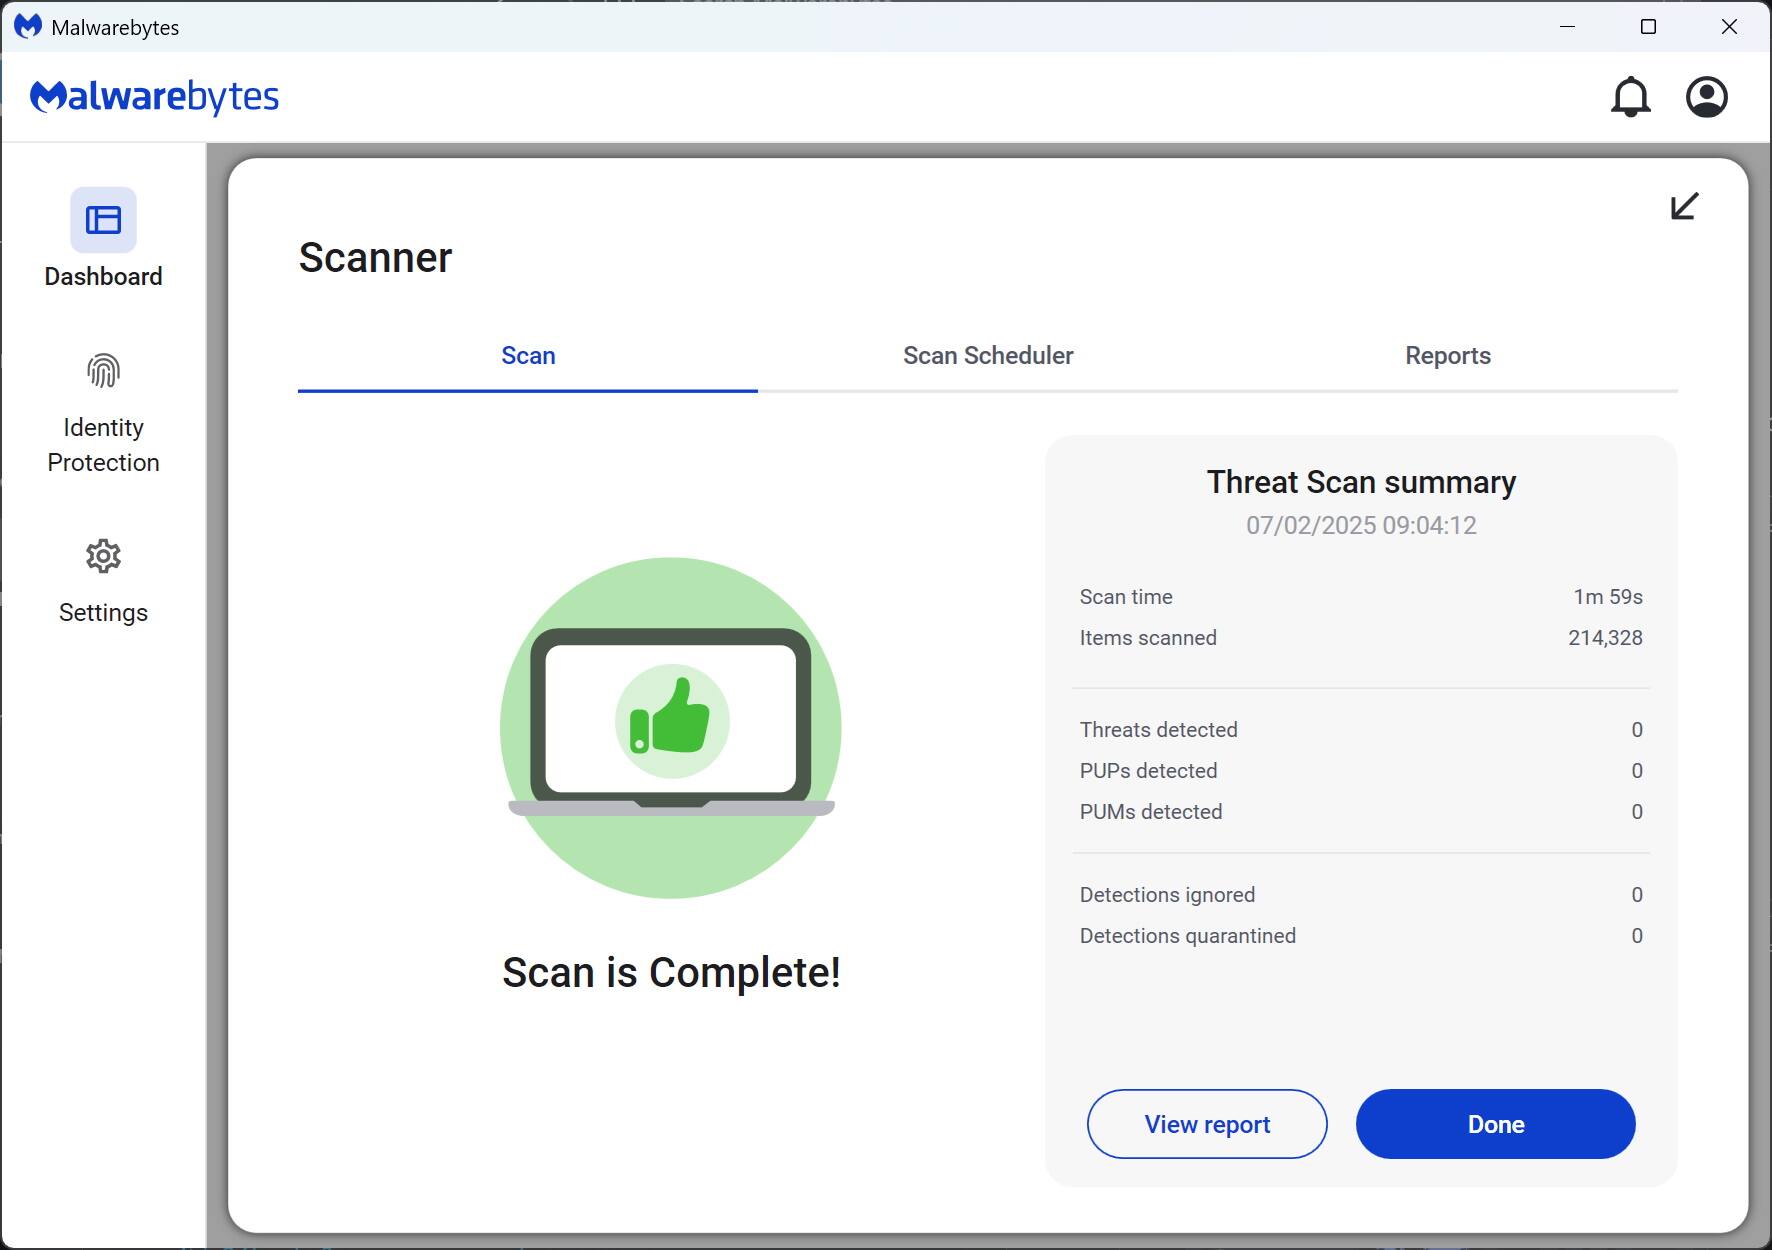Image resolution: width=1772 pixels, height=1250 pixels.
Task: Click the Scan is Complete heading
Action: (672, 971)
